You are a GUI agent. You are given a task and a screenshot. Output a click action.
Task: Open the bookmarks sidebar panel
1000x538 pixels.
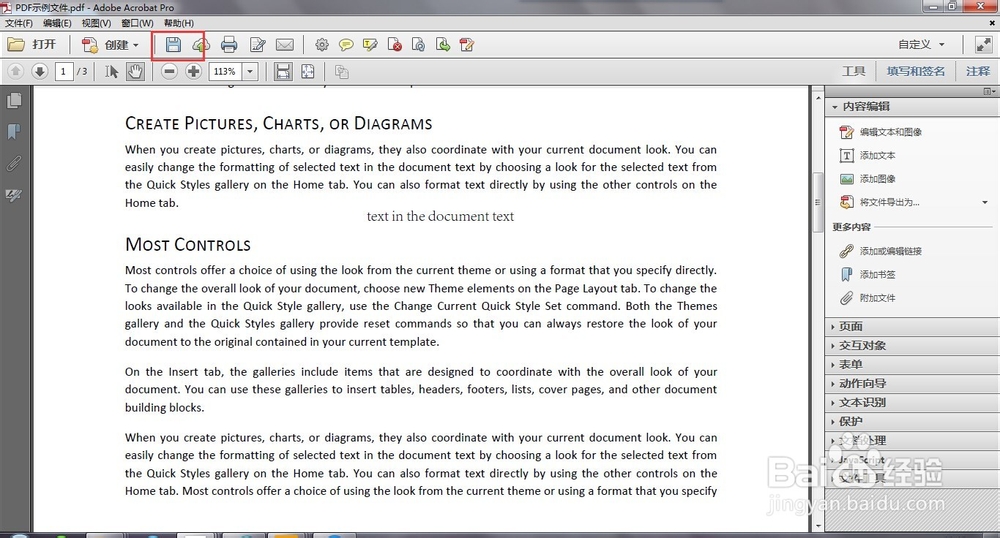(14, 131)
